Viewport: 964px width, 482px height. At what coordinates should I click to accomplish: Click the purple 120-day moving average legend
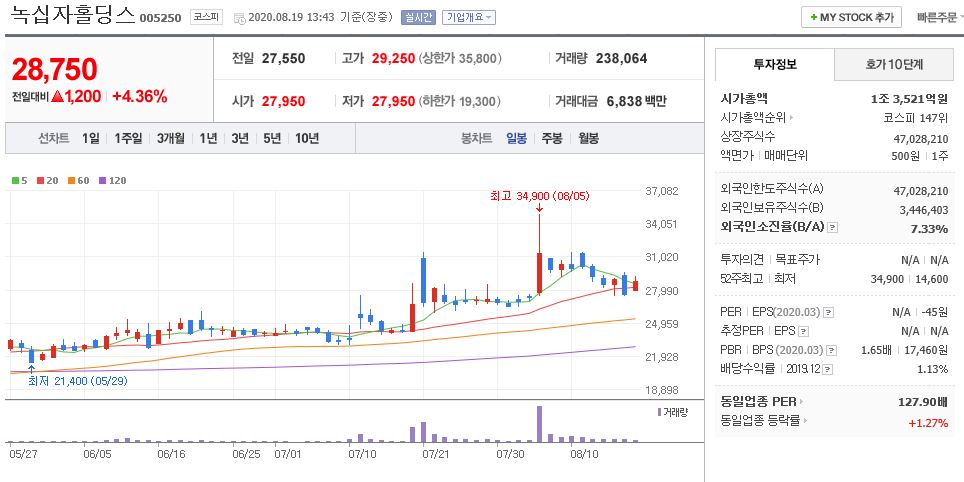pyautogui.click(x=112, y=181)
